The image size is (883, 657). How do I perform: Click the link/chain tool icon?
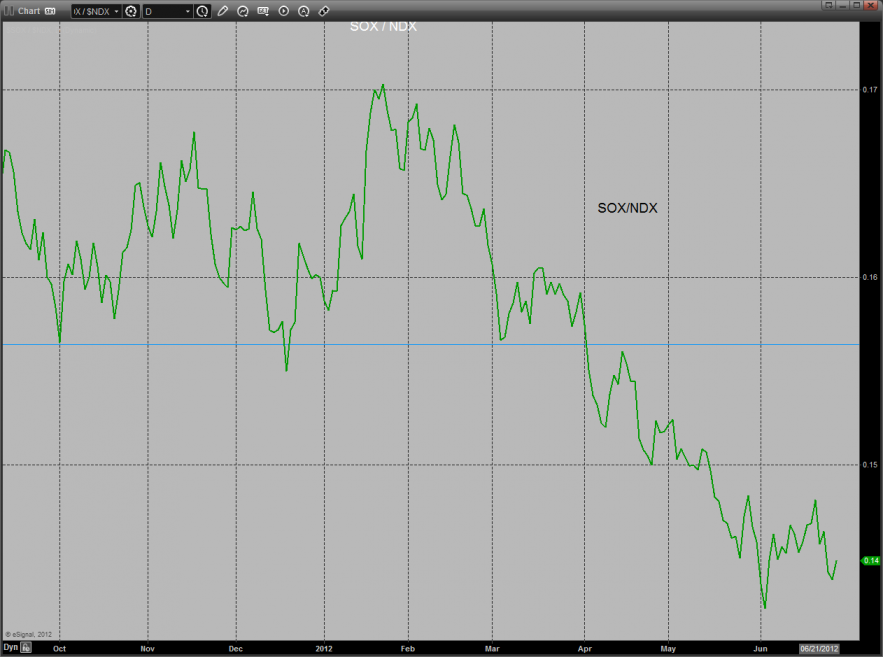(x=324, y=11)
